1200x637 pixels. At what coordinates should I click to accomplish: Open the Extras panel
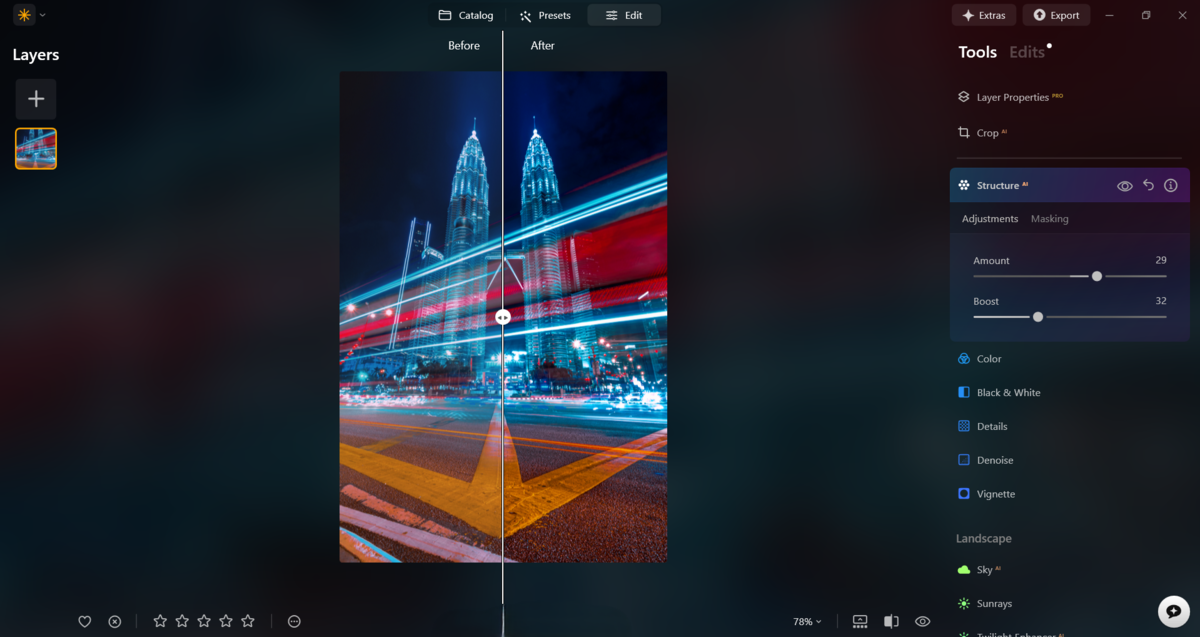983,15
